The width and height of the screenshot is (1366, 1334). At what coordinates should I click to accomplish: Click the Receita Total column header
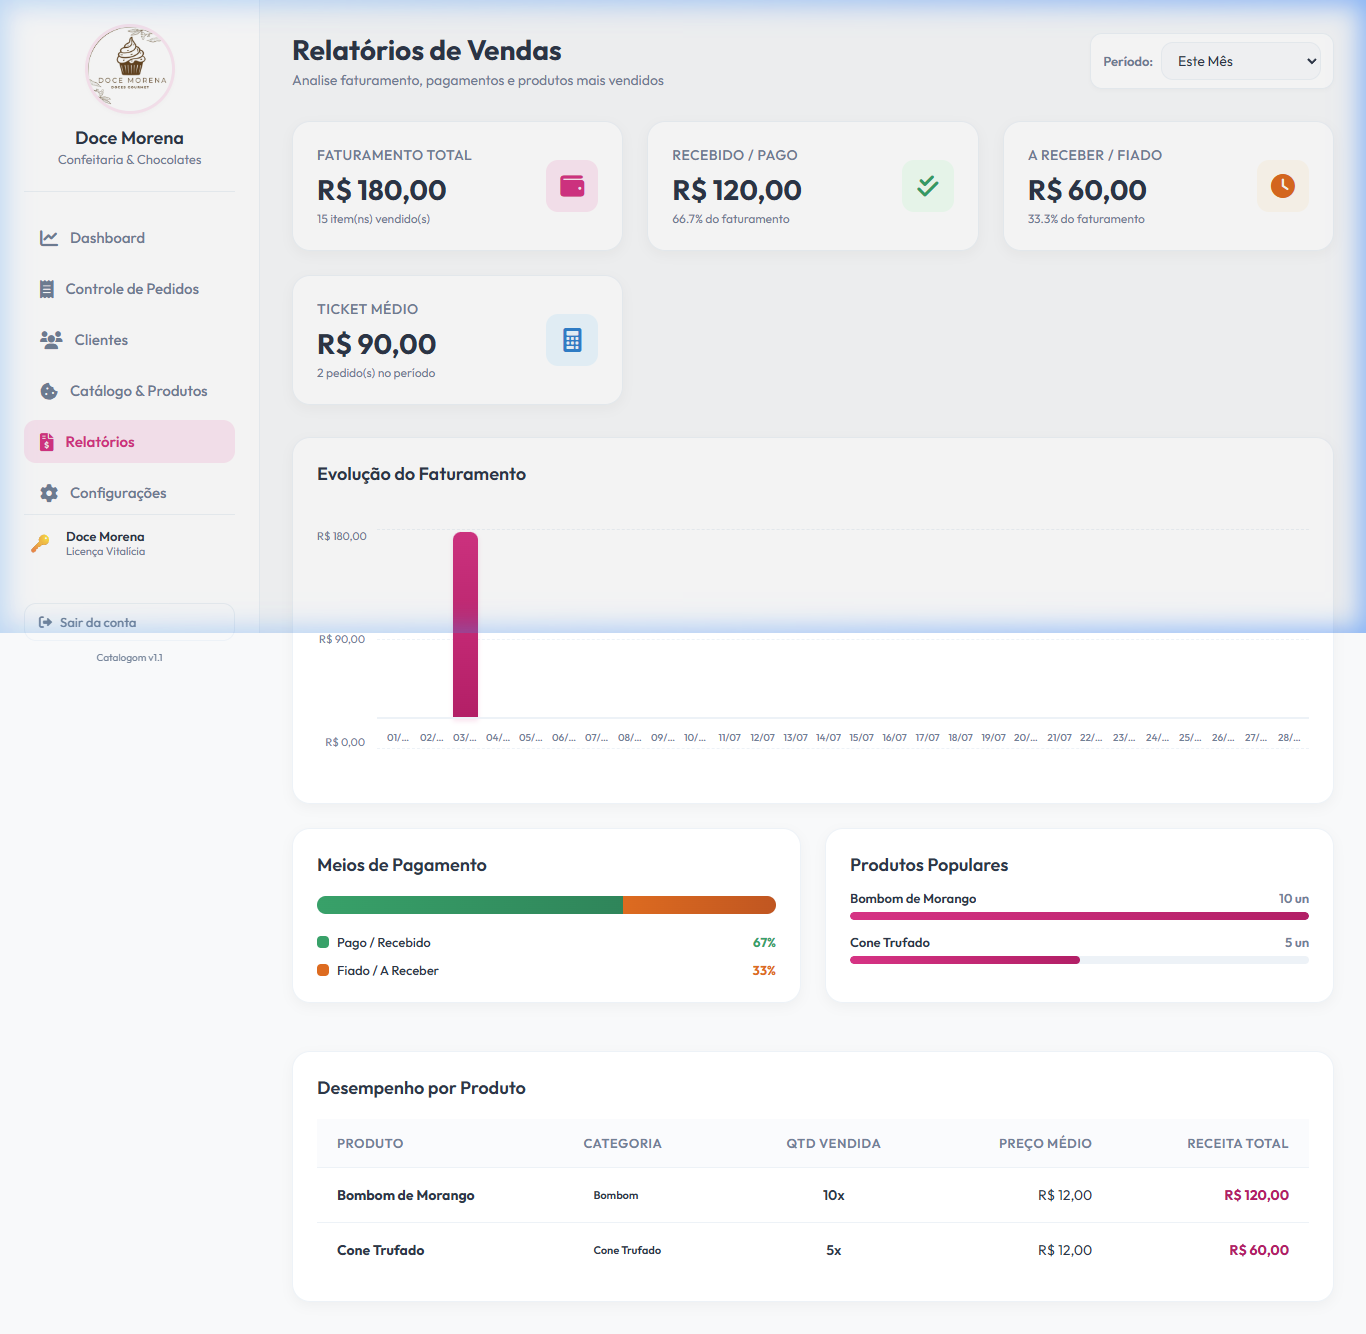click(x=1237, y=1143)
